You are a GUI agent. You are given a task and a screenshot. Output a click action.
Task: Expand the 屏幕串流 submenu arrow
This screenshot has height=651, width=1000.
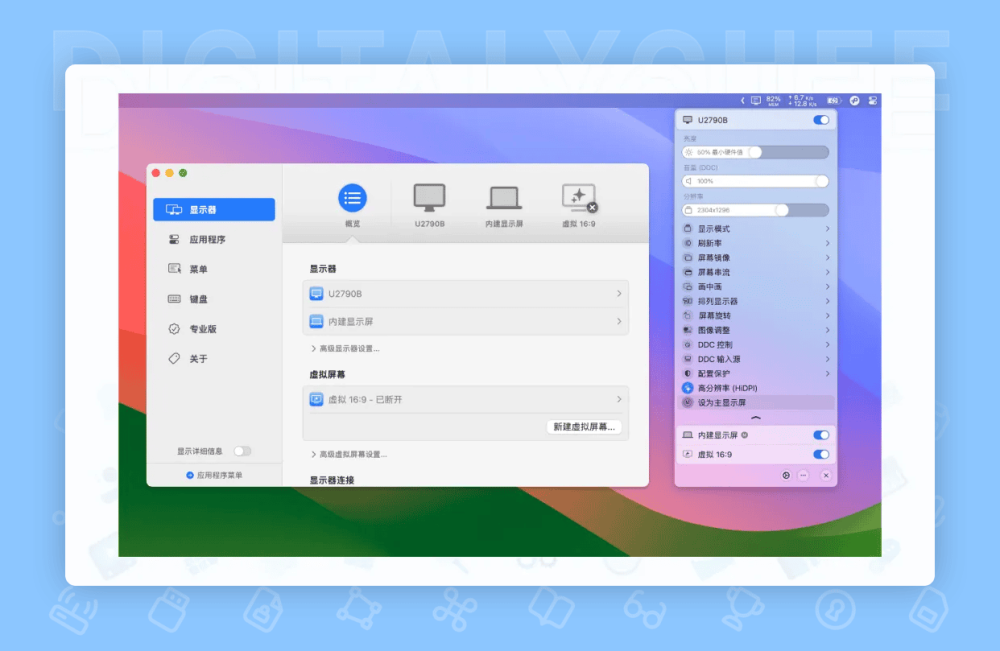(827, 272)
